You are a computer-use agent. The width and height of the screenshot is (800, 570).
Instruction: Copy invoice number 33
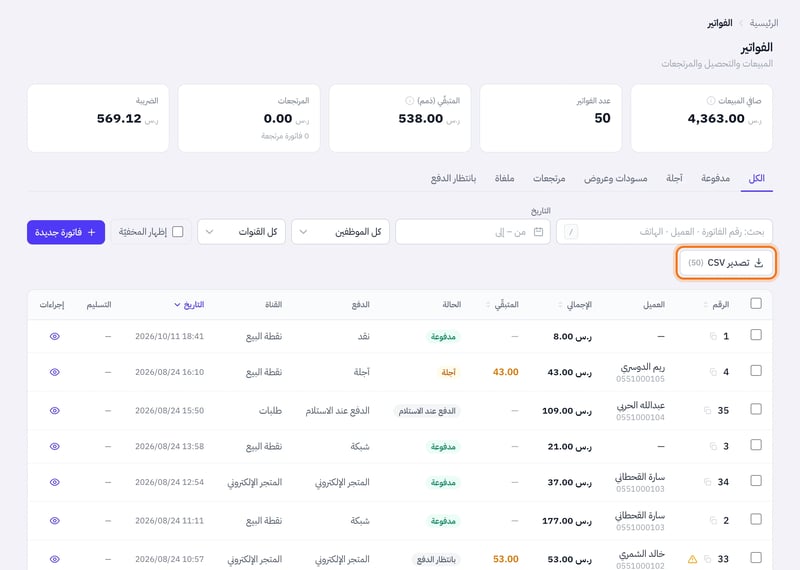[x=708, y=559]
